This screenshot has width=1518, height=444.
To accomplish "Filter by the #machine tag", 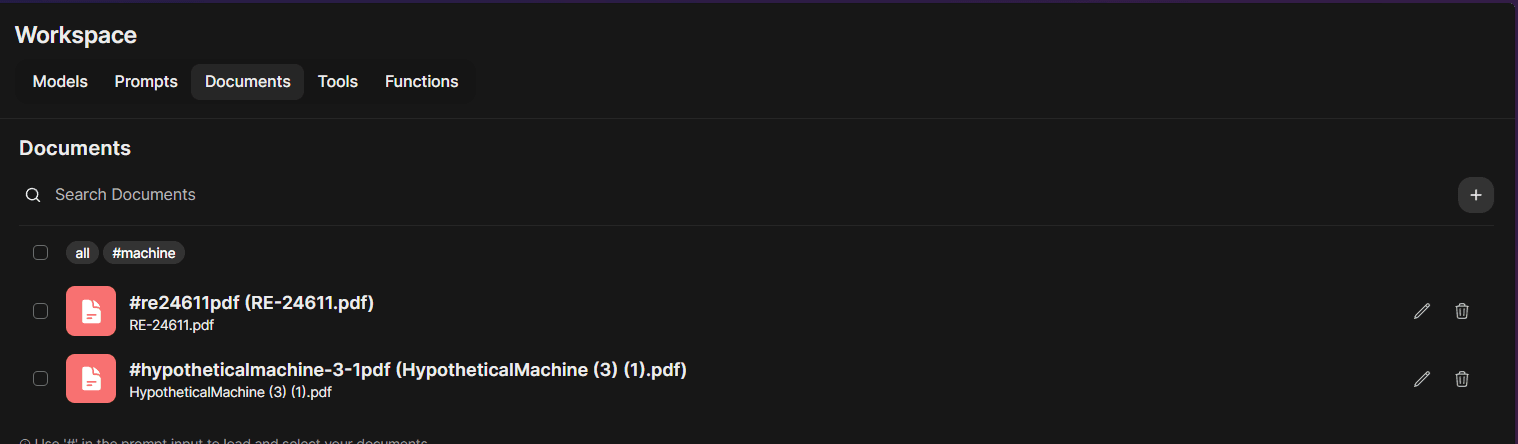I will [x=144, y=253].
